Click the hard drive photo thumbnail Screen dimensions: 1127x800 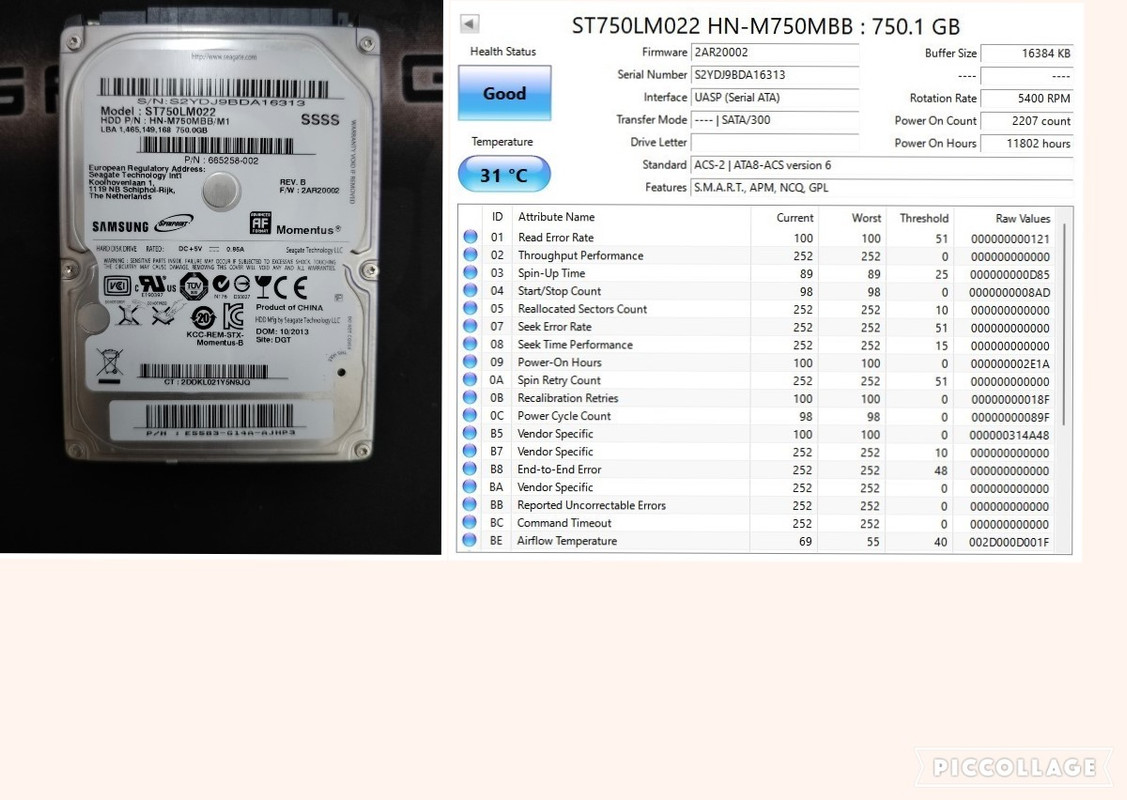pos(221,277)
